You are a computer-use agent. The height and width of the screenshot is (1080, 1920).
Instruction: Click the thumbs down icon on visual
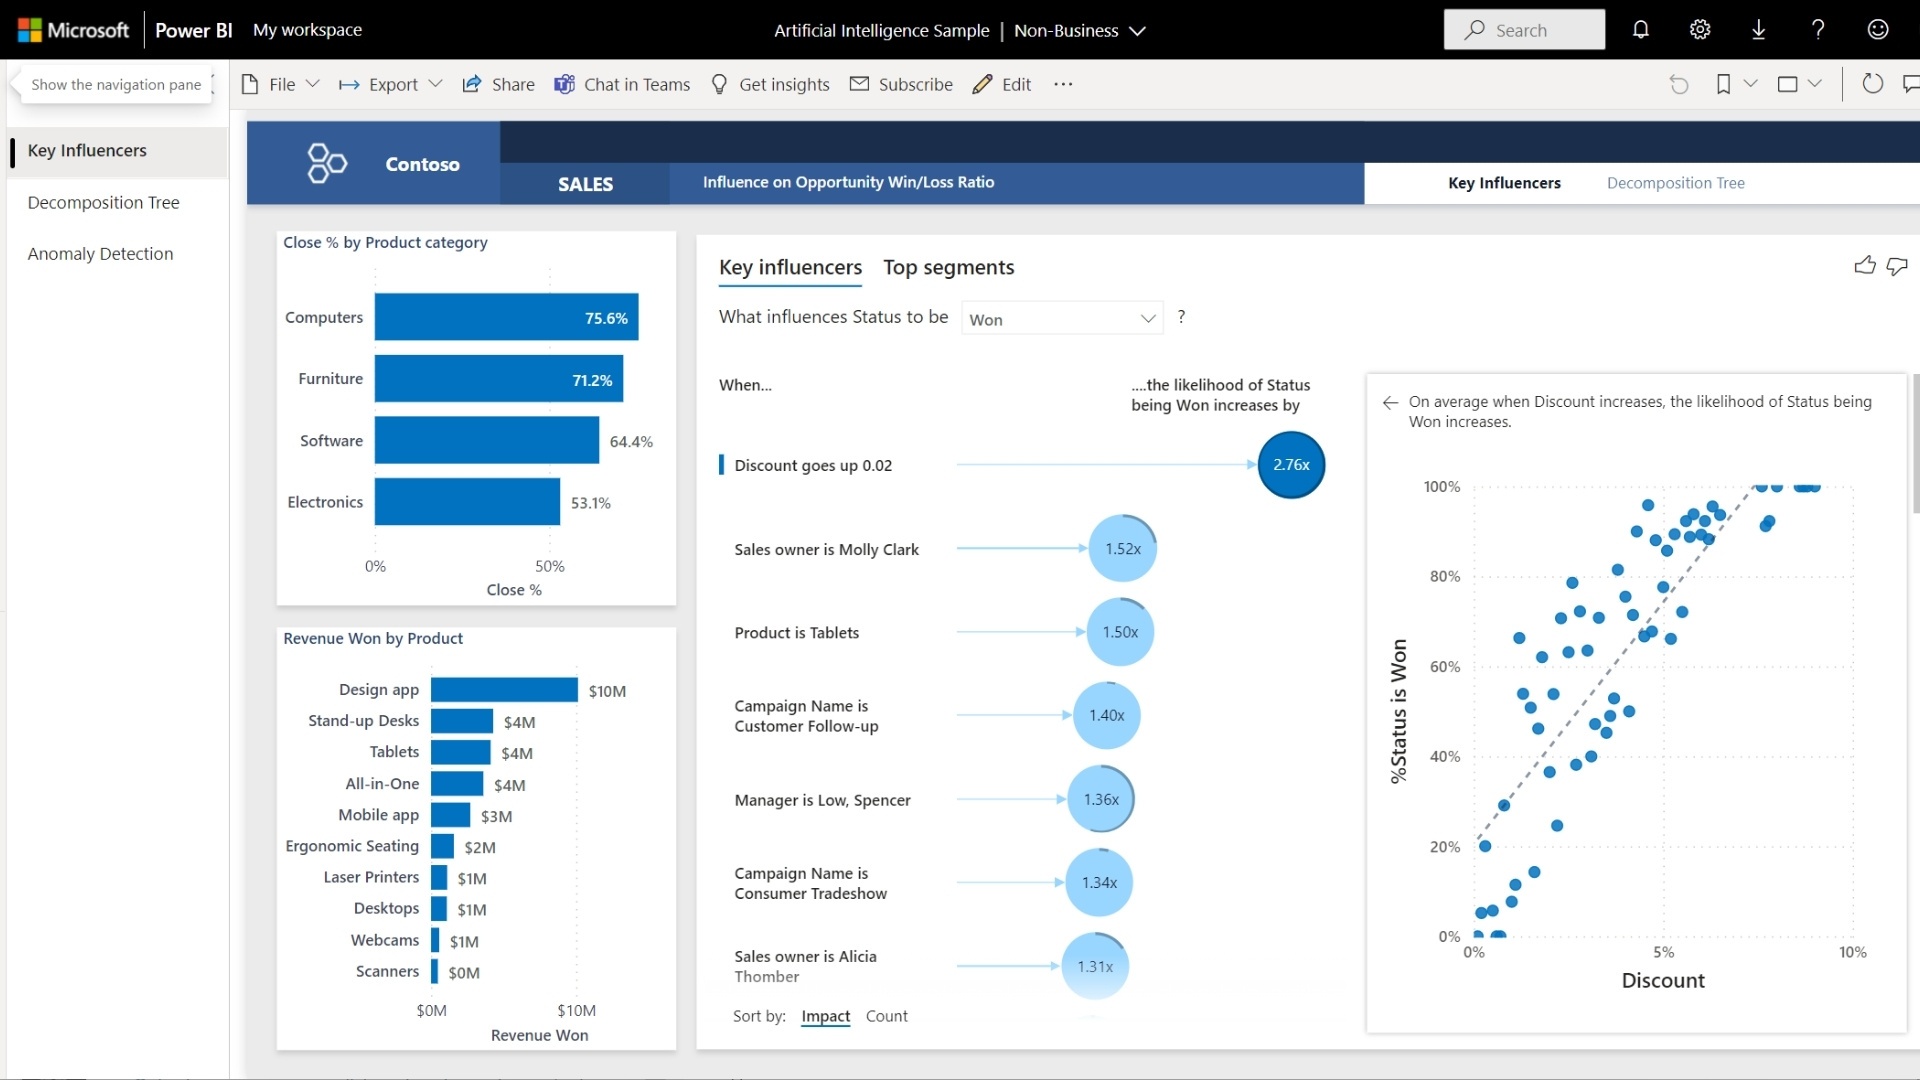point(1897,266)
